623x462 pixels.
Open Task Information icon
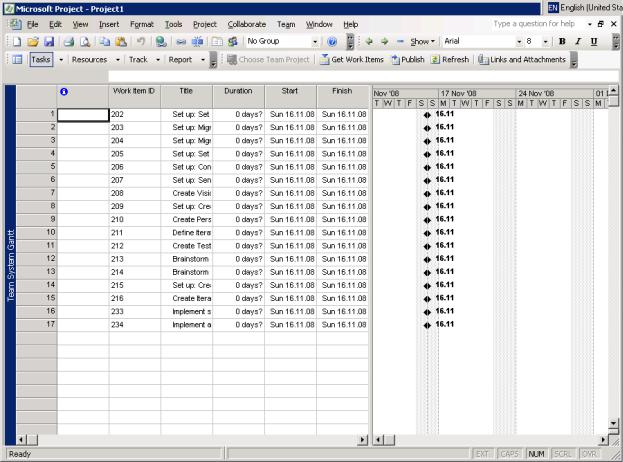[x=217, y=41]
